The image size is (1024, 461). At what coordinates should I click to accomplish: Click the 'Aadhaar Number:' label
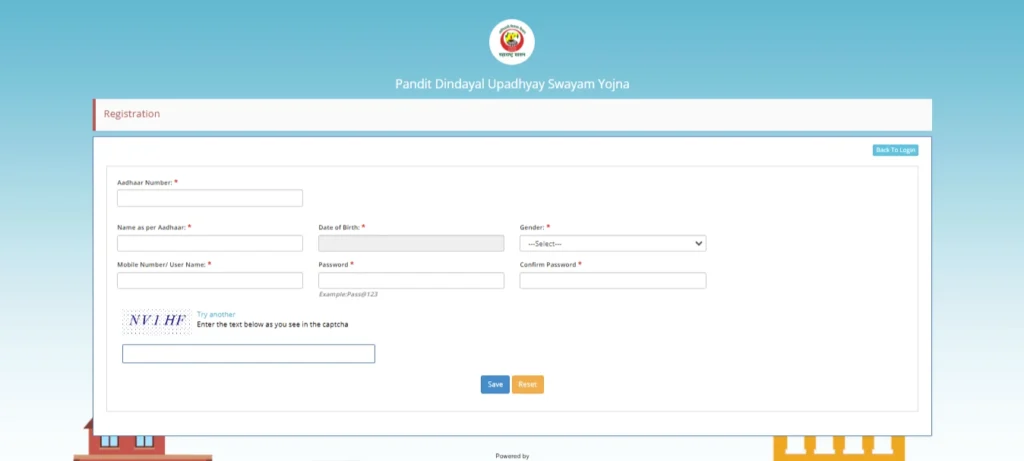pos(144,183)
